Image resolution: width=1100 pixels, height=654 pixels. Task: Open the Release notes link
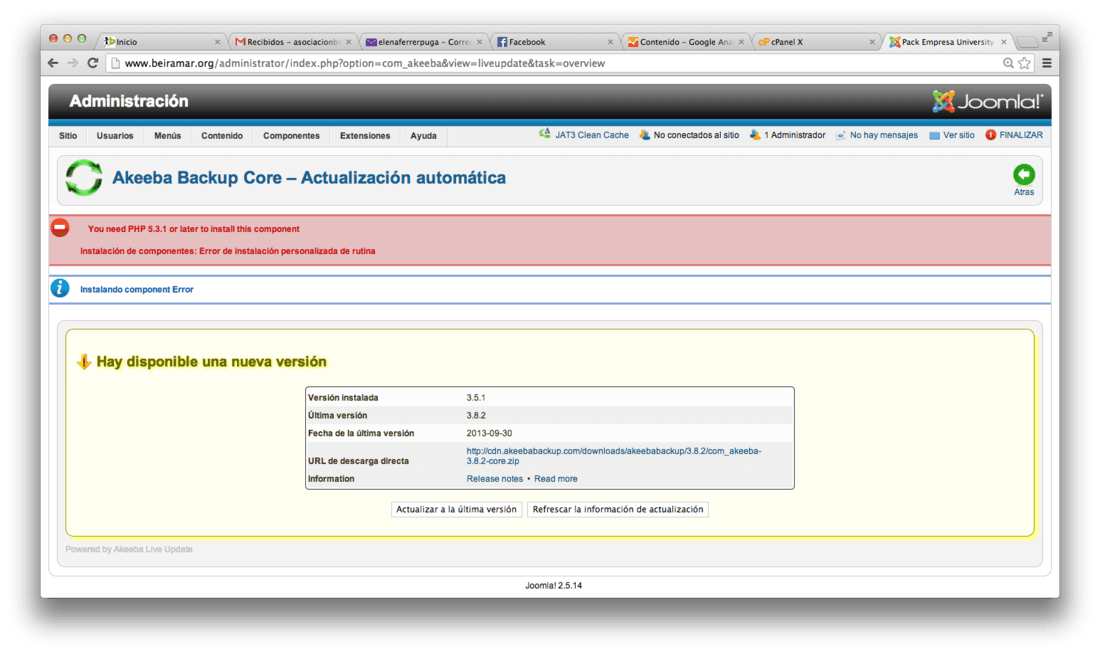pos(495,479)
